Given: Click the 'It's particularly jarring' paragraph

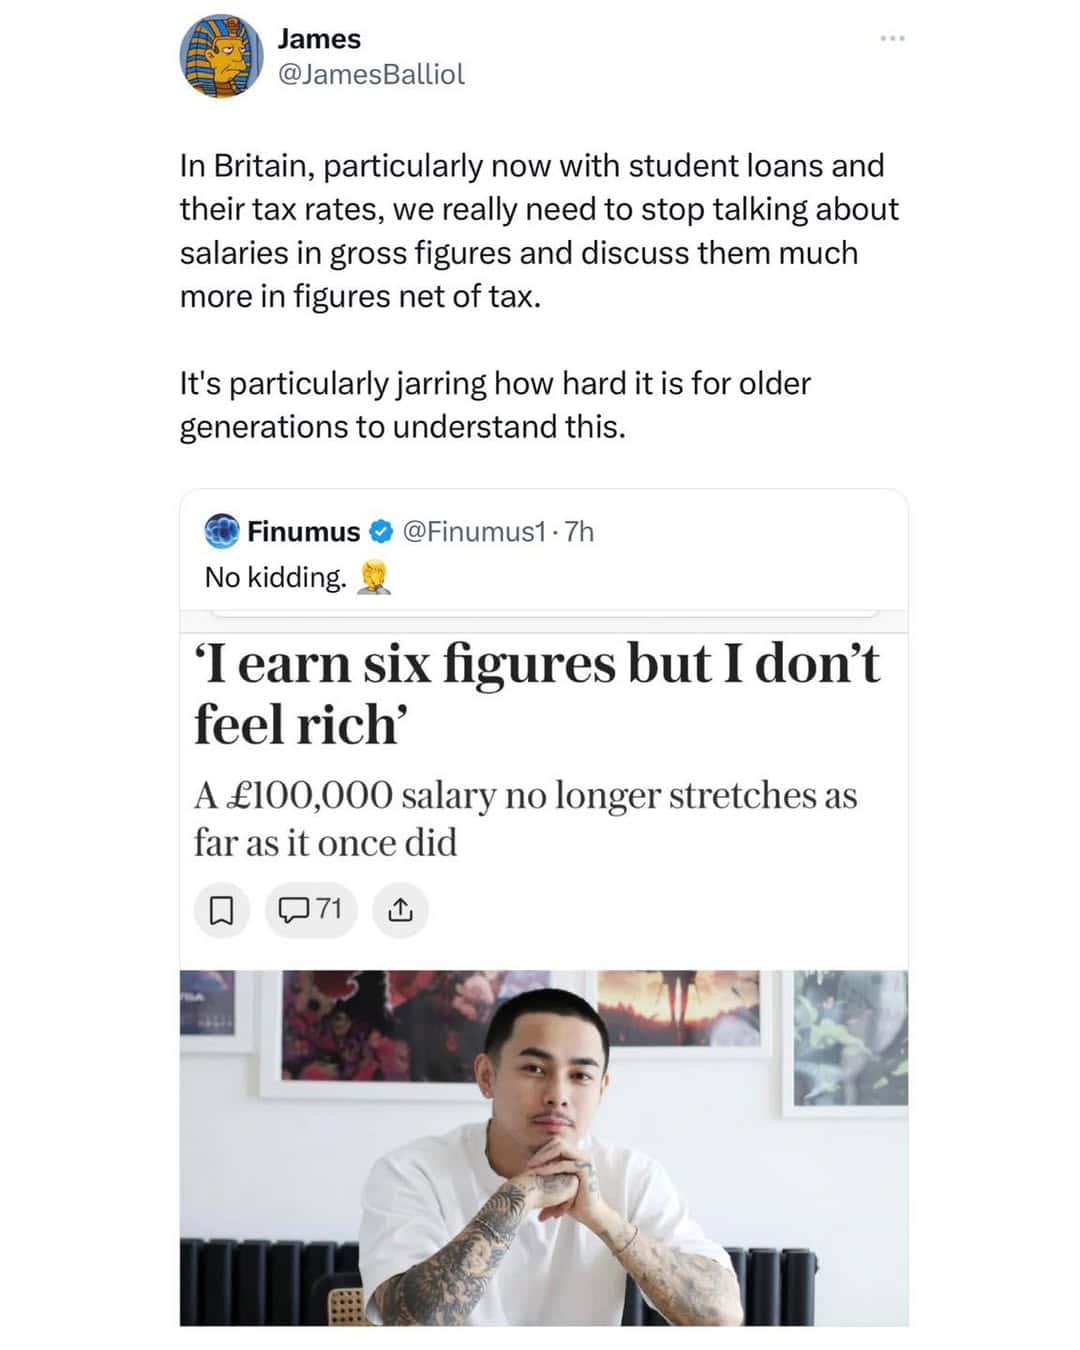Looking at the screenshot, I should (x=495, y=405).
